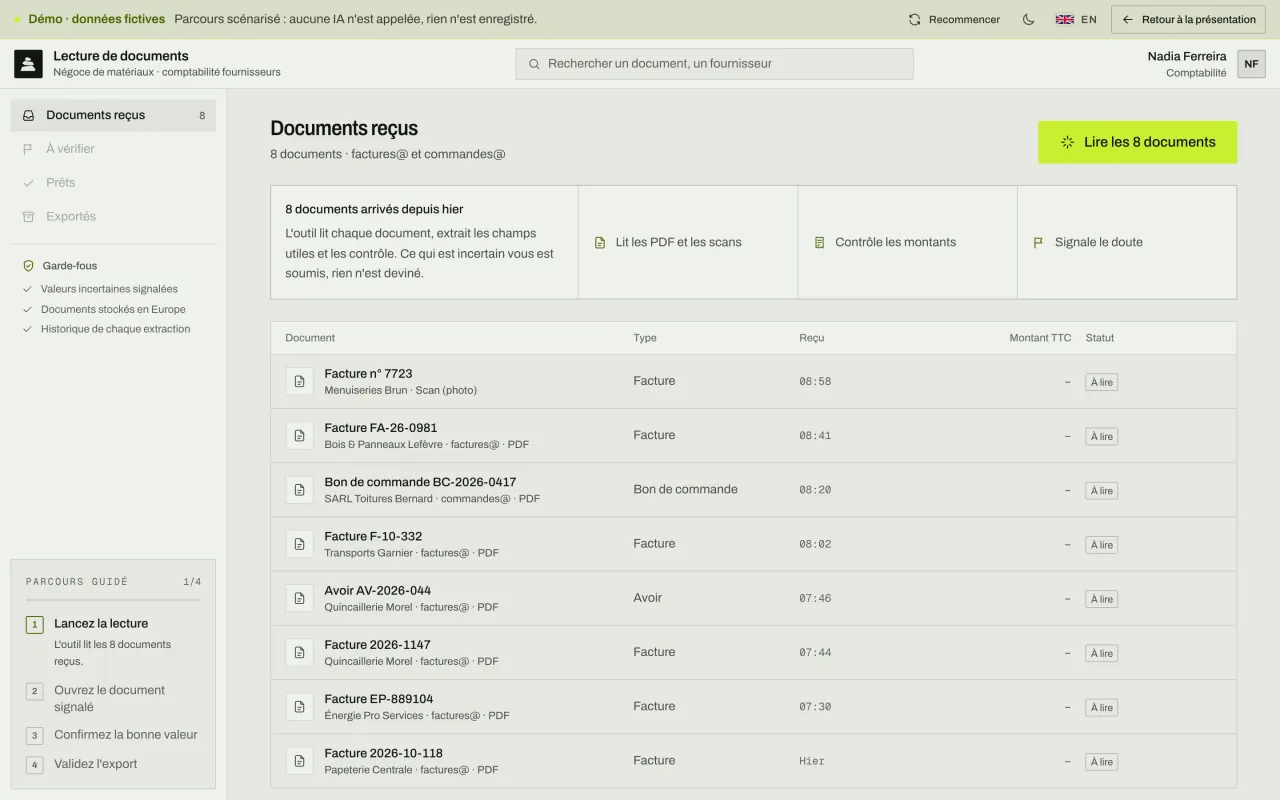
Task: Click document icon for Facture n° 7723
Action: tap(299, 382)
